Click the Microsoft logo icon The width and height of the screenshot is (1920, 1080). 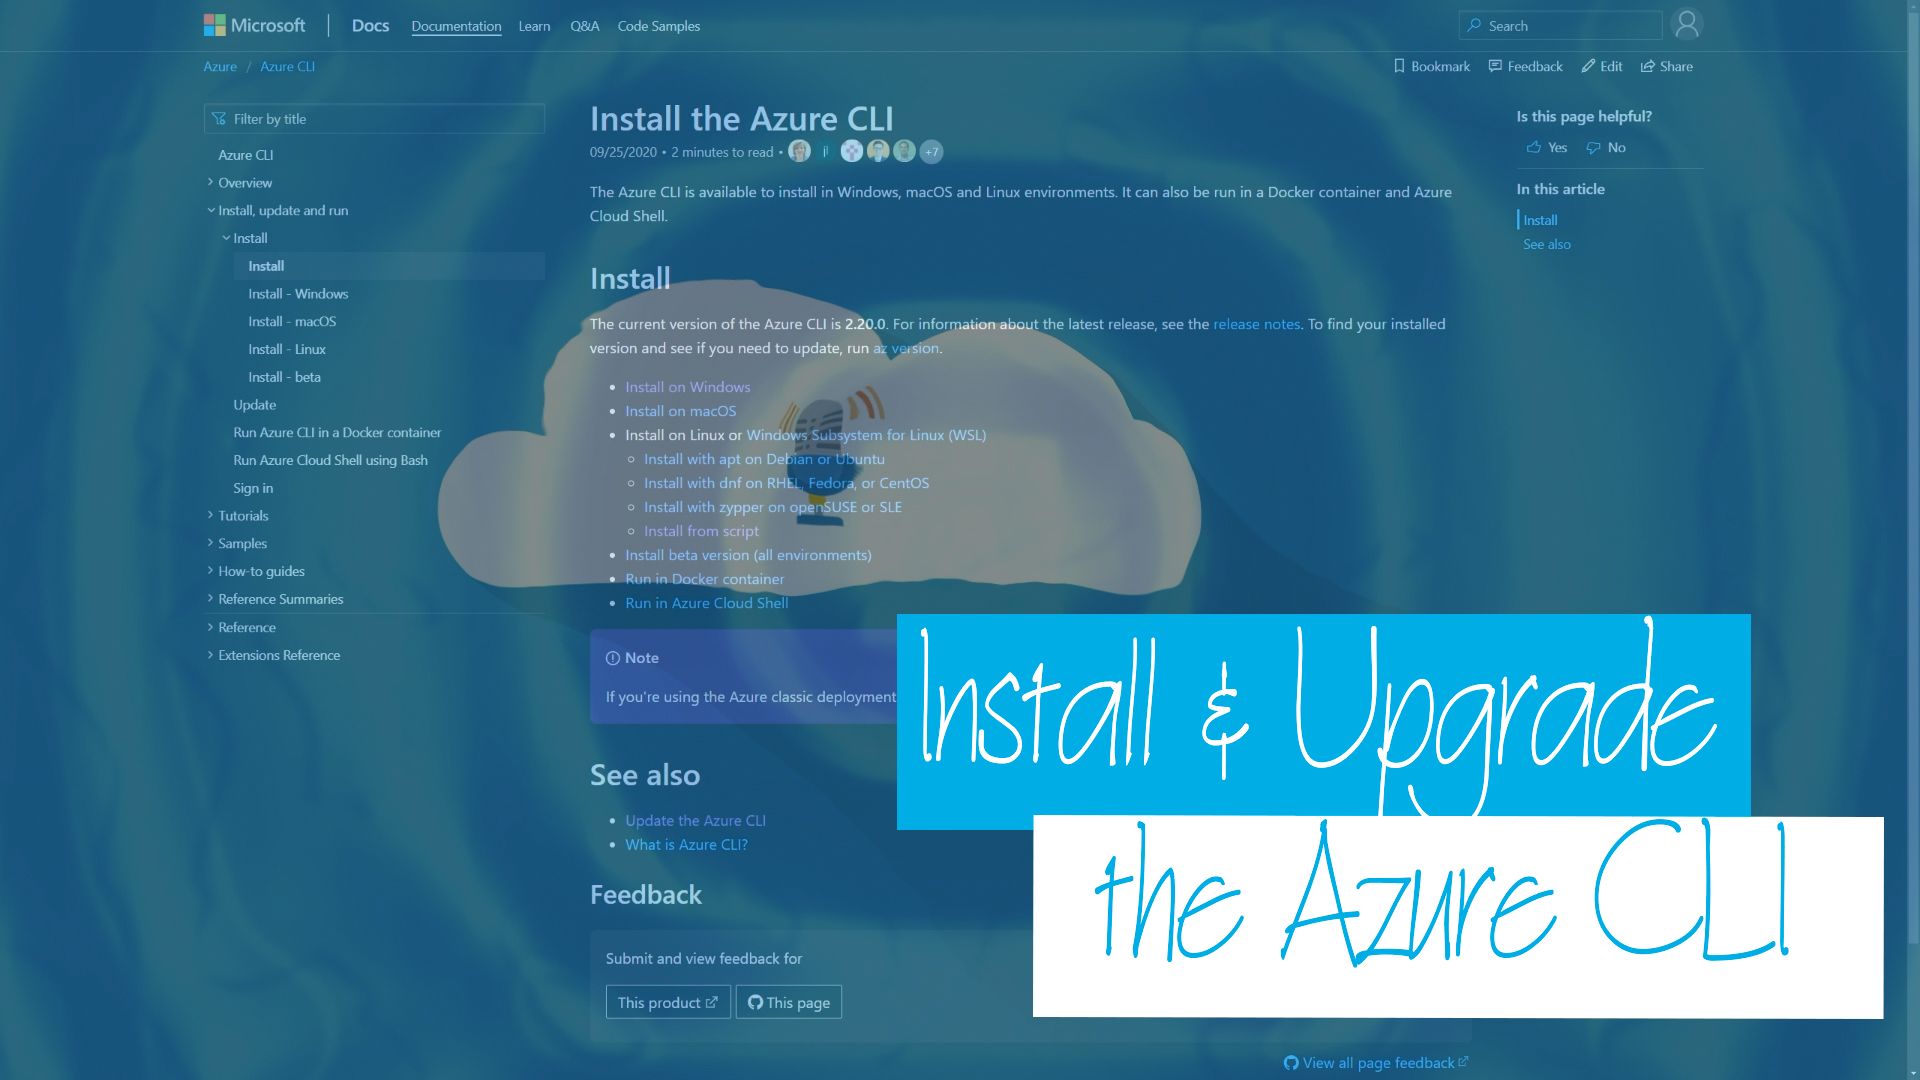tap(215, 24)
